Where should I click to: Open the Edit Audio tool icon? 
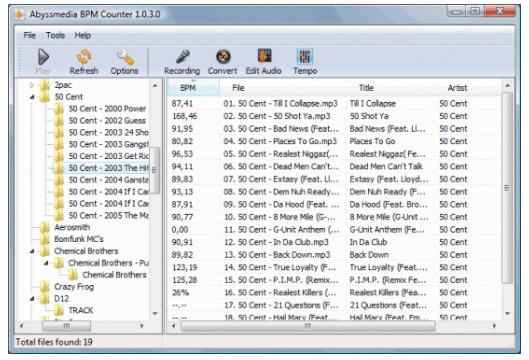tap(264, 56)
